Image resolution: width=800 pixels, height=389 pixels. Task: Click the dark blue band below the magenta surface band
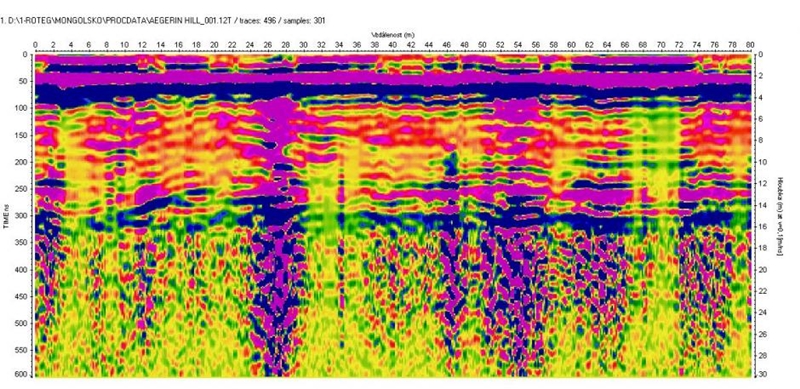[x=393, y=92]
